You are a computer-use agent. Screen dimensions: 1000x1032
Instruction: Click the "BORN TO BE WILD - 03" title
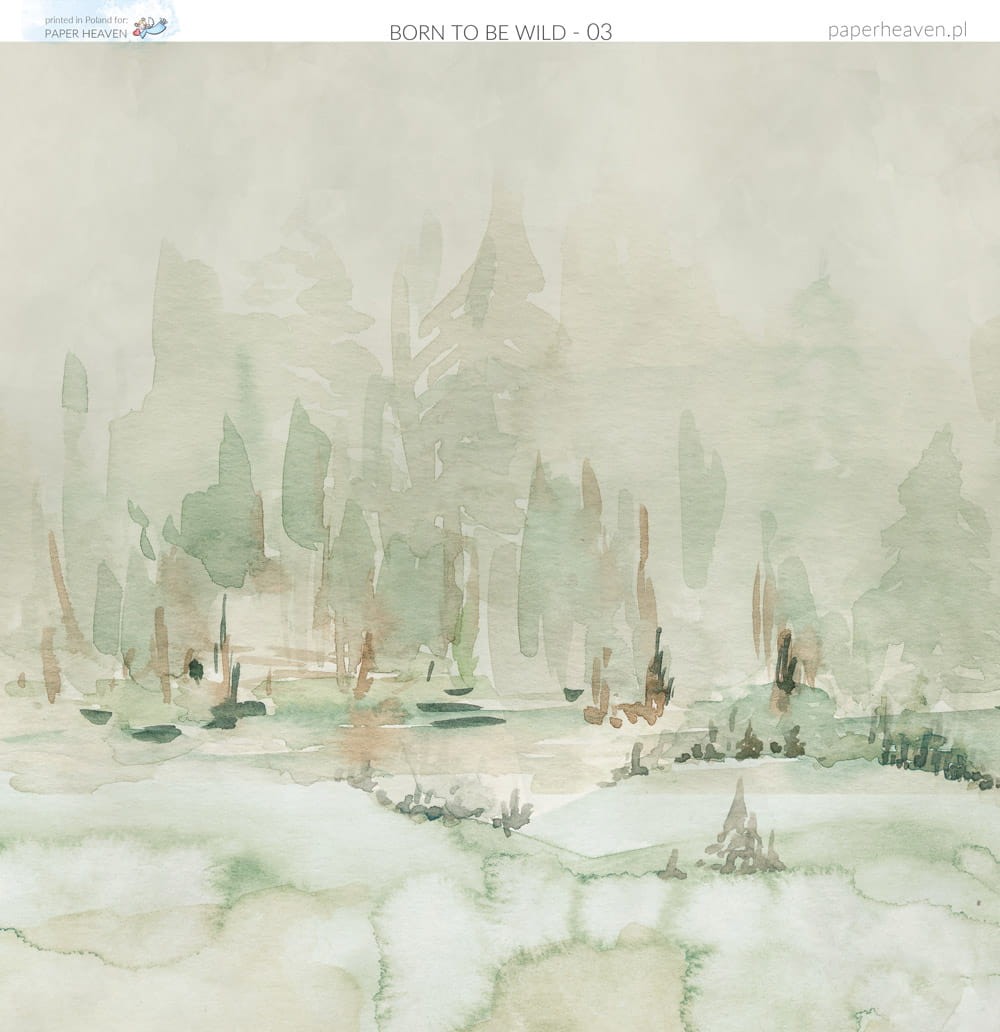pos(500,32)
